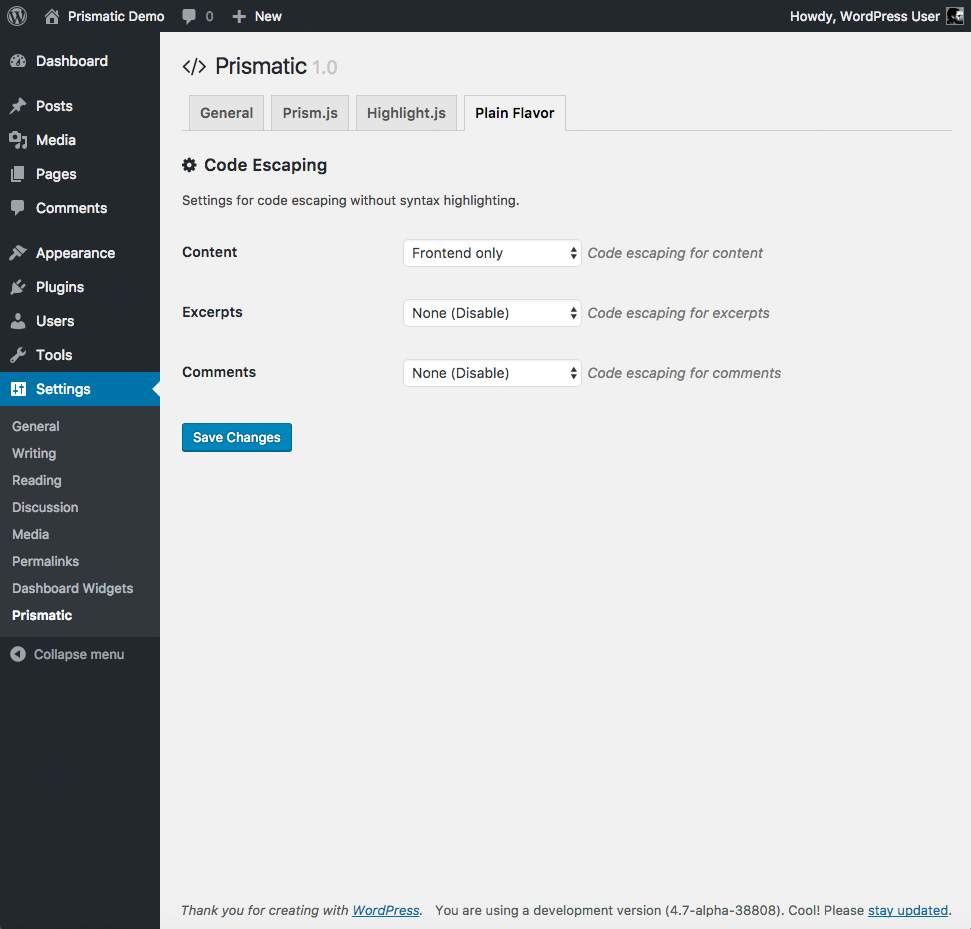Open the Excerpts escaping dropdown

[492, 313]
